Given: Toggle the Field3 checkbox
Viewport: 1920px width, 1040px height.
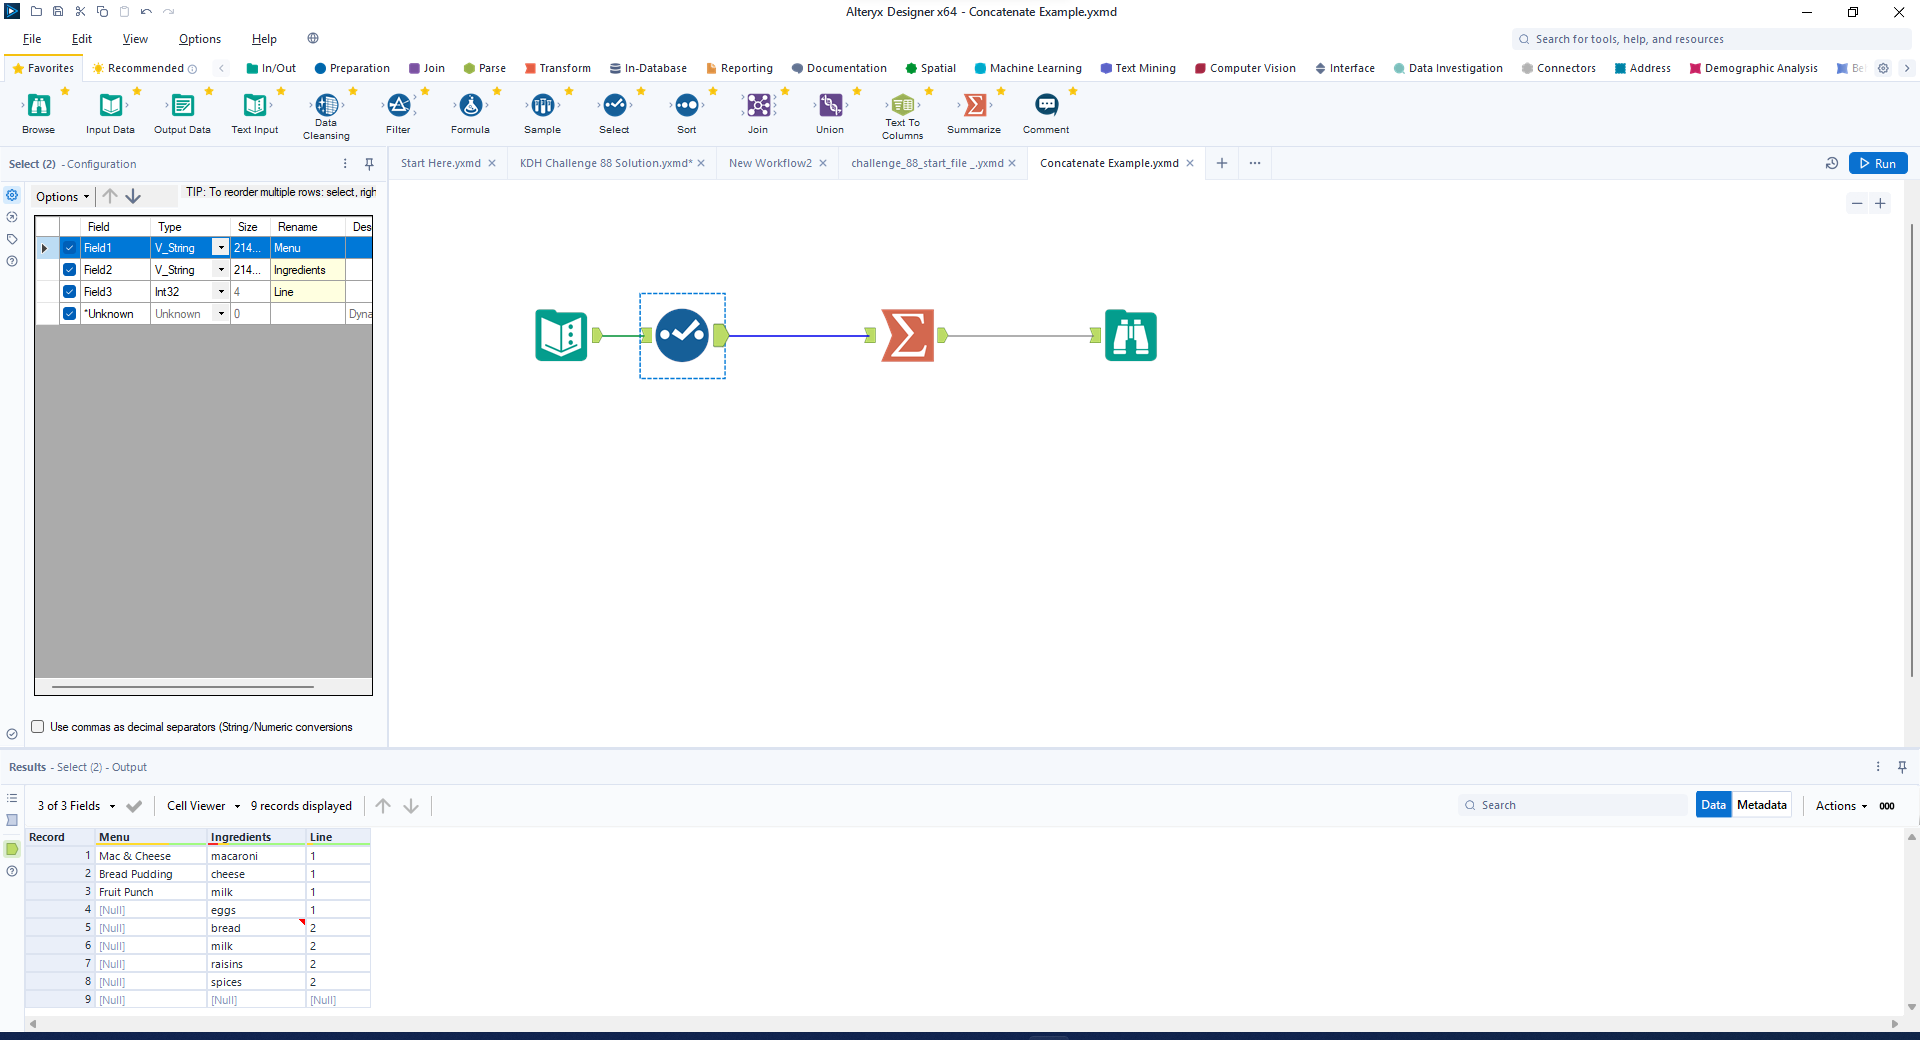Looking at the screenshot, I should tap(70, 292).
